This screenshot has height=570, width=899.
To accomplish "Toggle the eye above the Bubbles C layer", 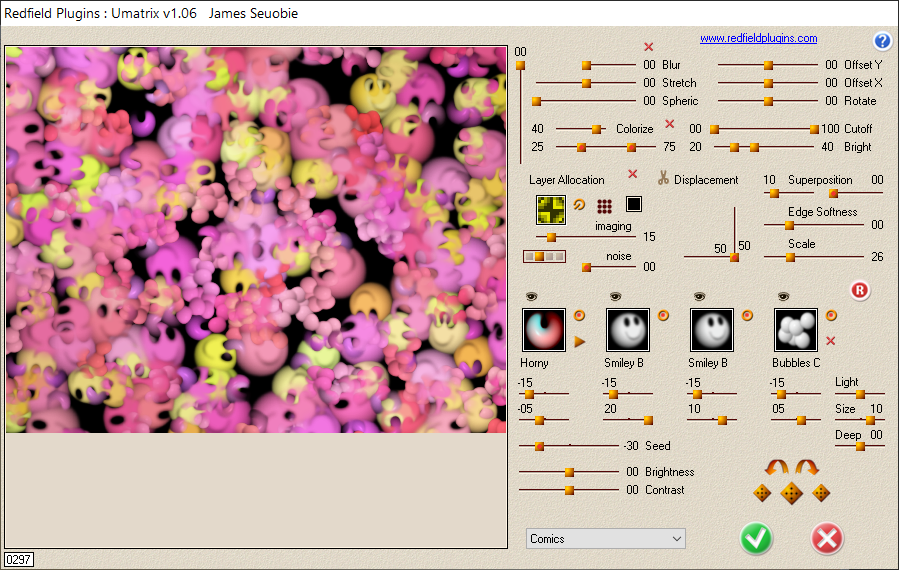I will 783,296.
